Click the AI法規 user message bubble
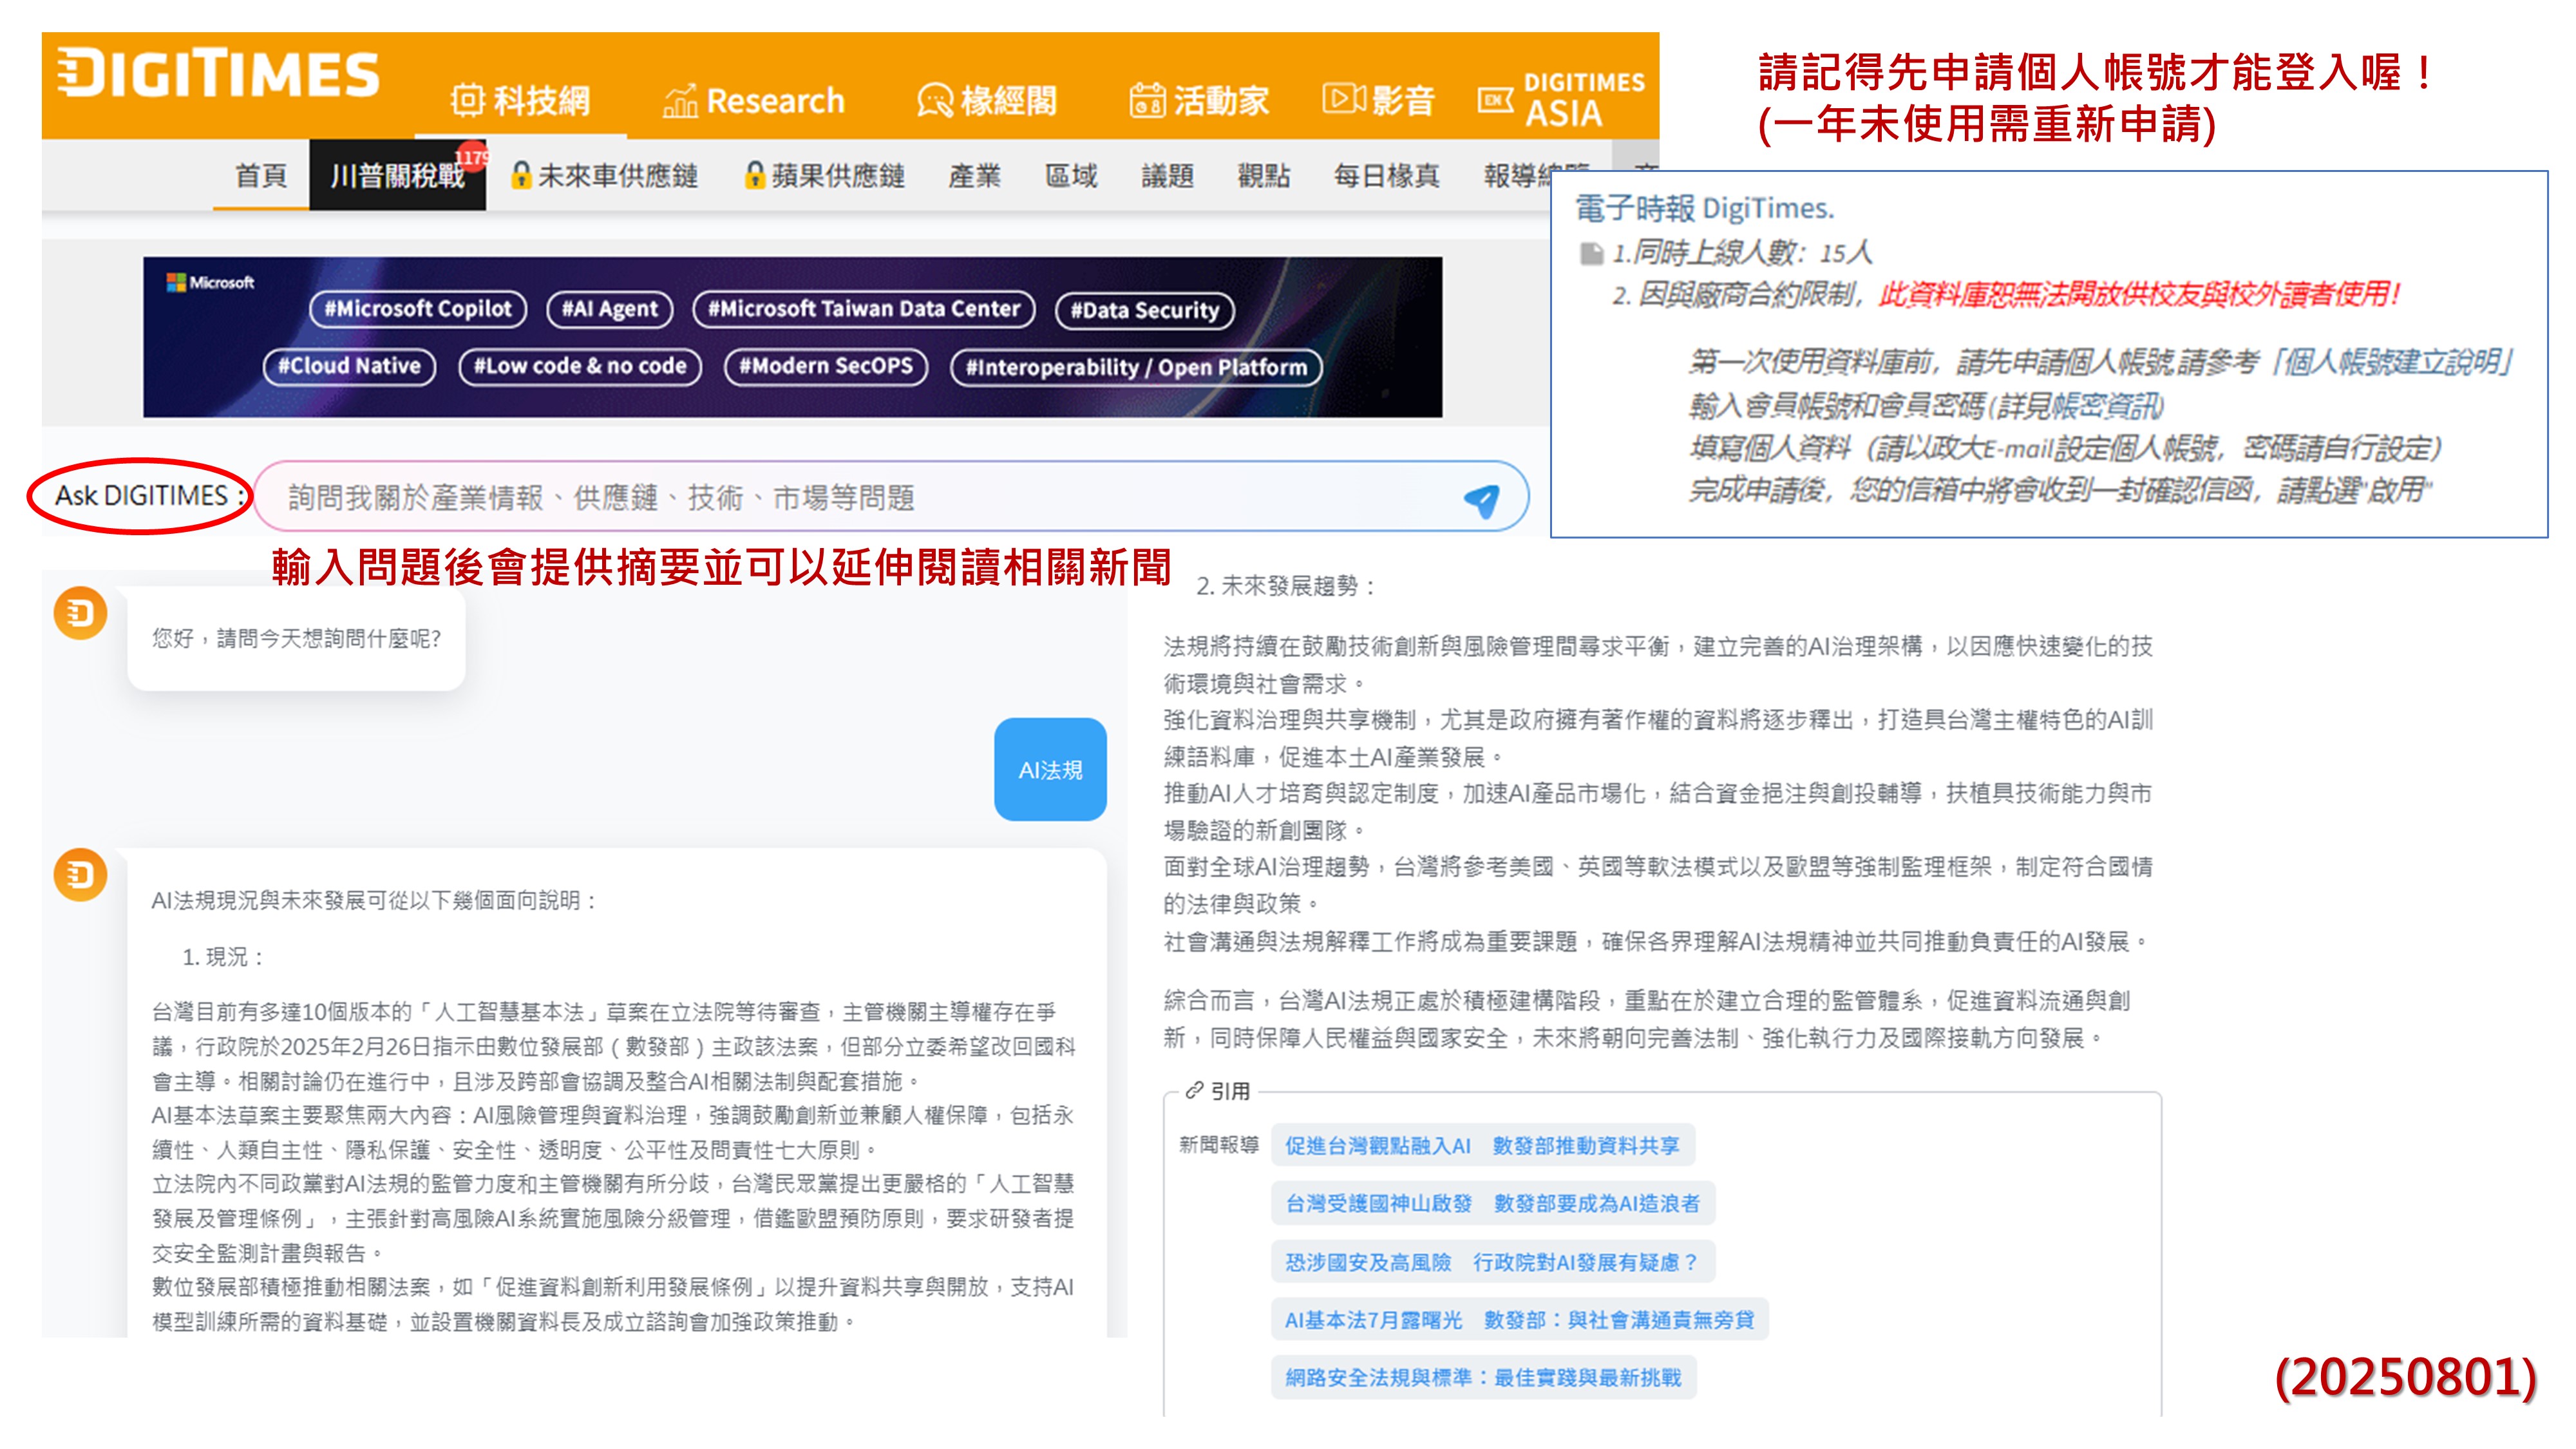This screenshot has width=2576, height=1449. tap(1050, 770)
